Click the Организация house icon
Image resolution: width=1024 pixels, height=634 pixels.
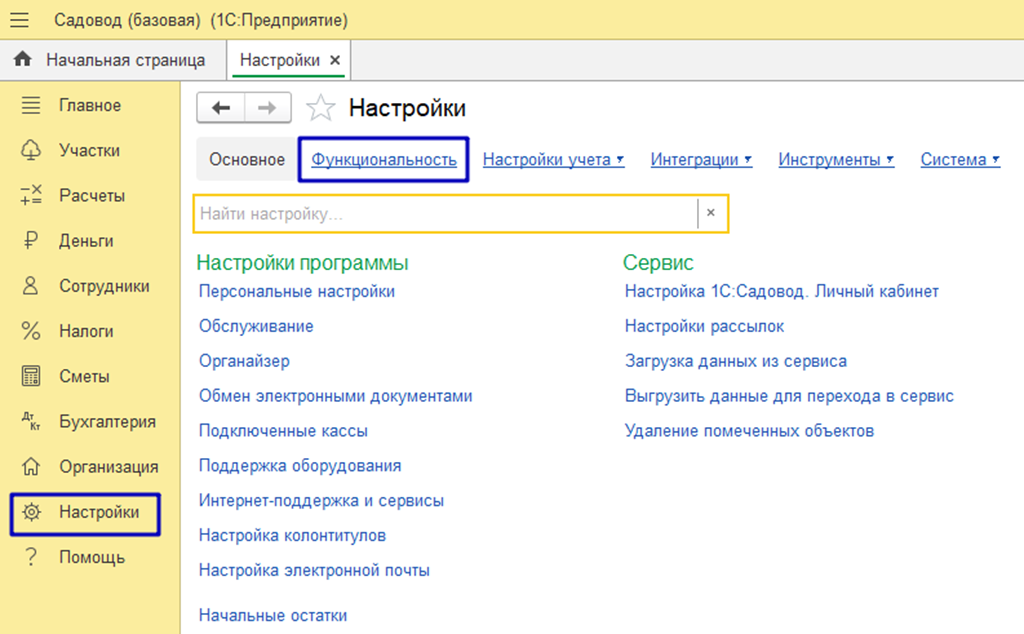click(x=31, y=466)
